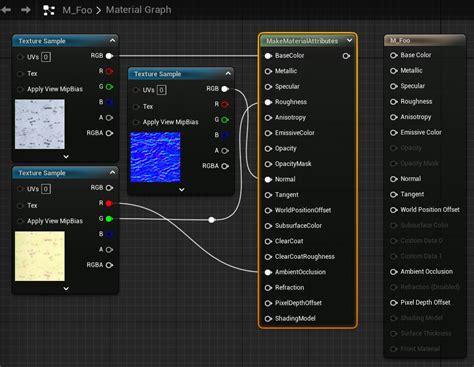This screenshot has width=474, height=367.
Task: Click RGB pin on yellow texture sample
Action: pyautogui.click(x=109, y=188)
